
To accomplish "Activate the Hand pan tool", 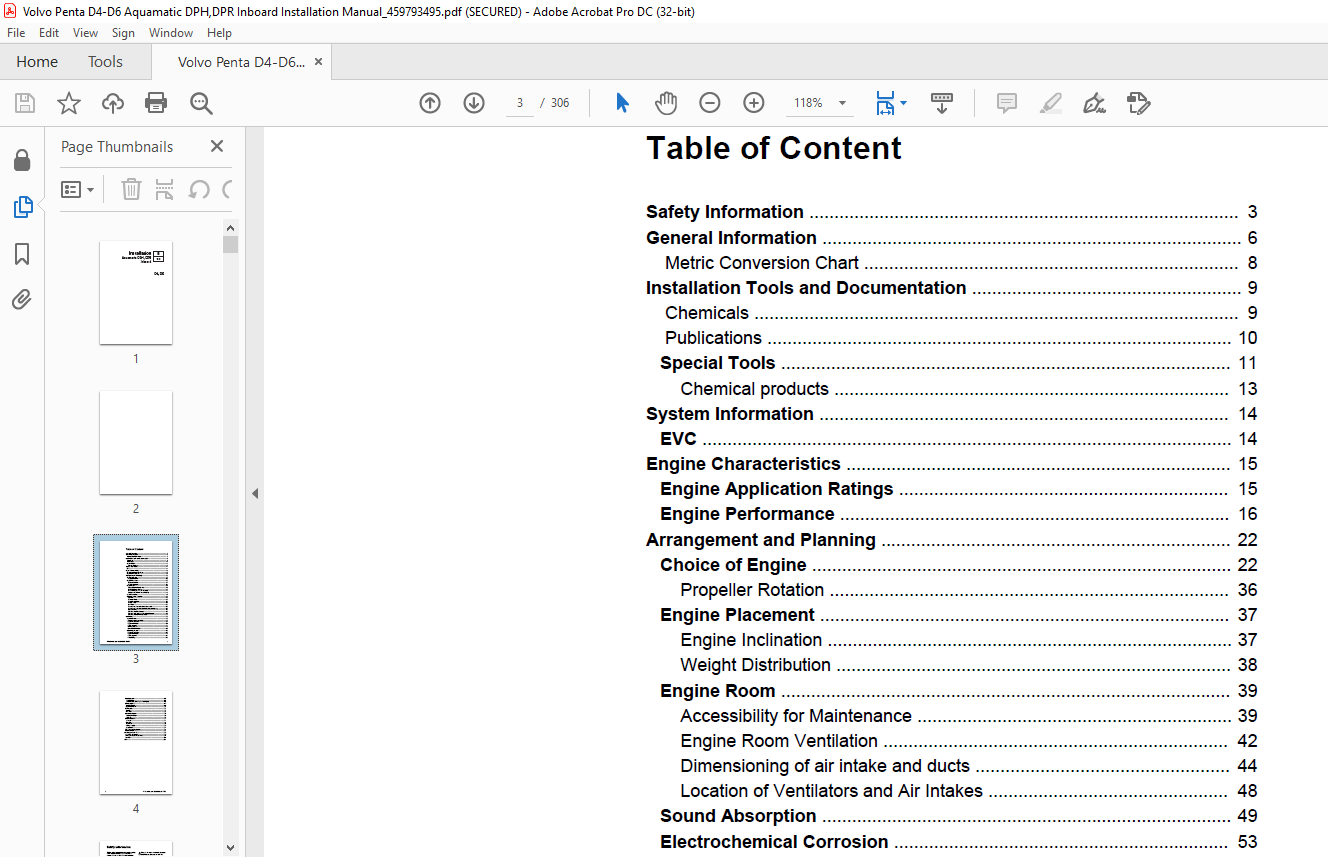I will coord(666,103).
